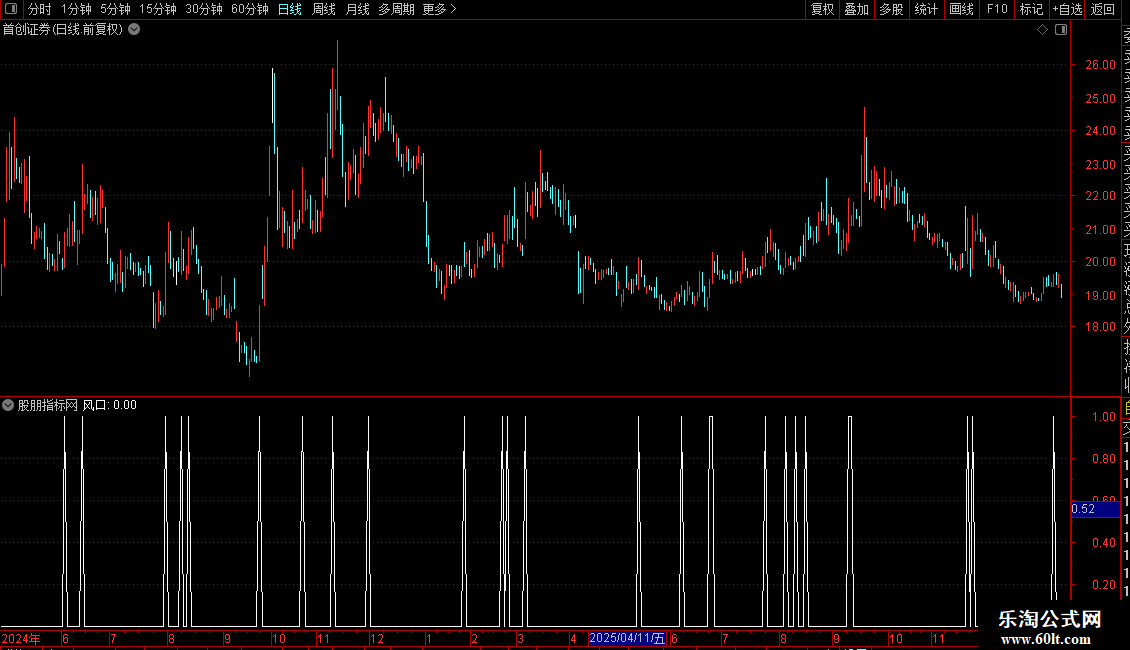The height and width of the screenshot is (650, 1130).
Task: Open the 统计 statistics tool
Action: tap(926, 9)
